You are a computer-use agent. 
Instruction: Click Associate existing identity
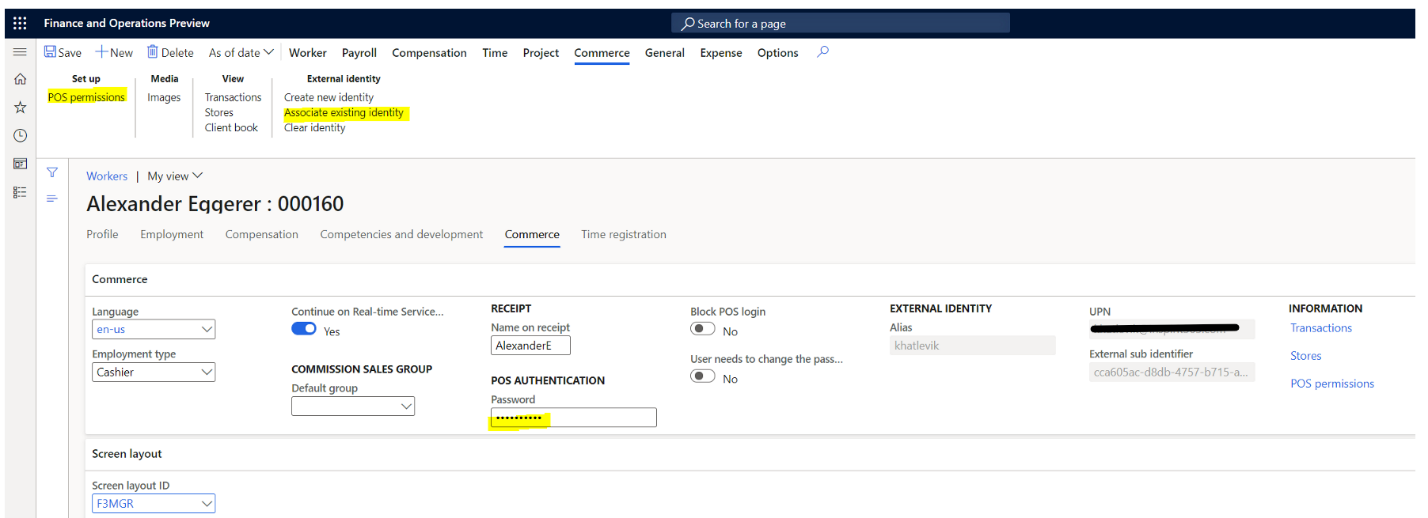(344, 113)
